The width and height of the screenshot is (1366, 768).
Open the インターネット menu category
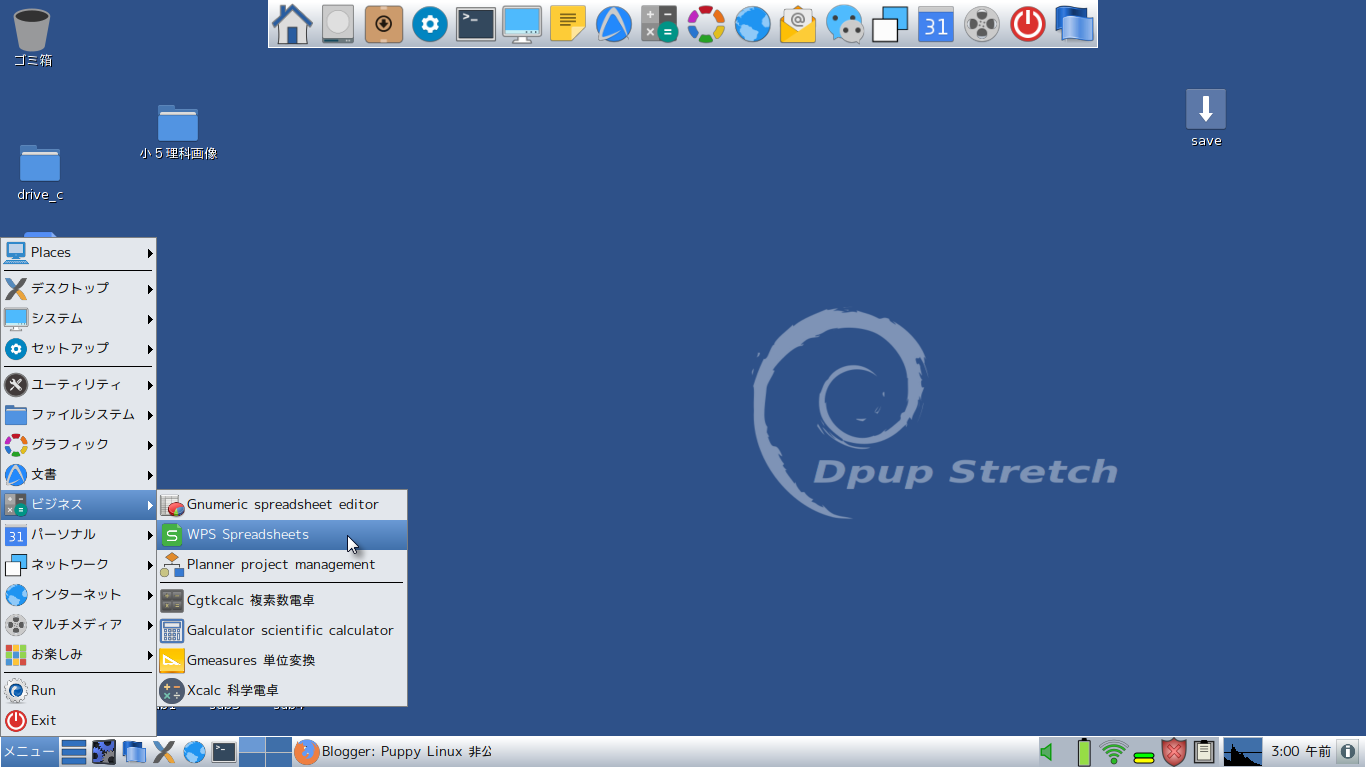click(78, 595)
